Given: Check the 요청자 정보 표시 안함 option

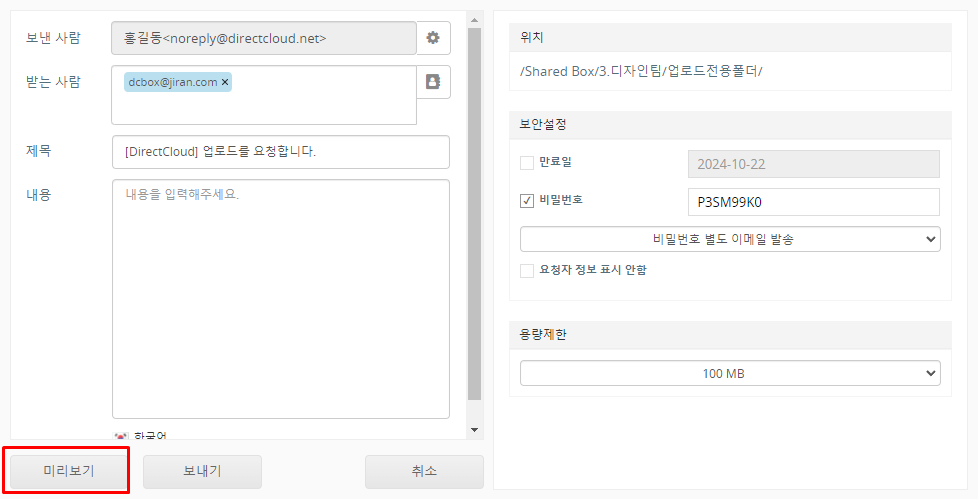Looking at the screenshot, I should [x=527, y=270].
